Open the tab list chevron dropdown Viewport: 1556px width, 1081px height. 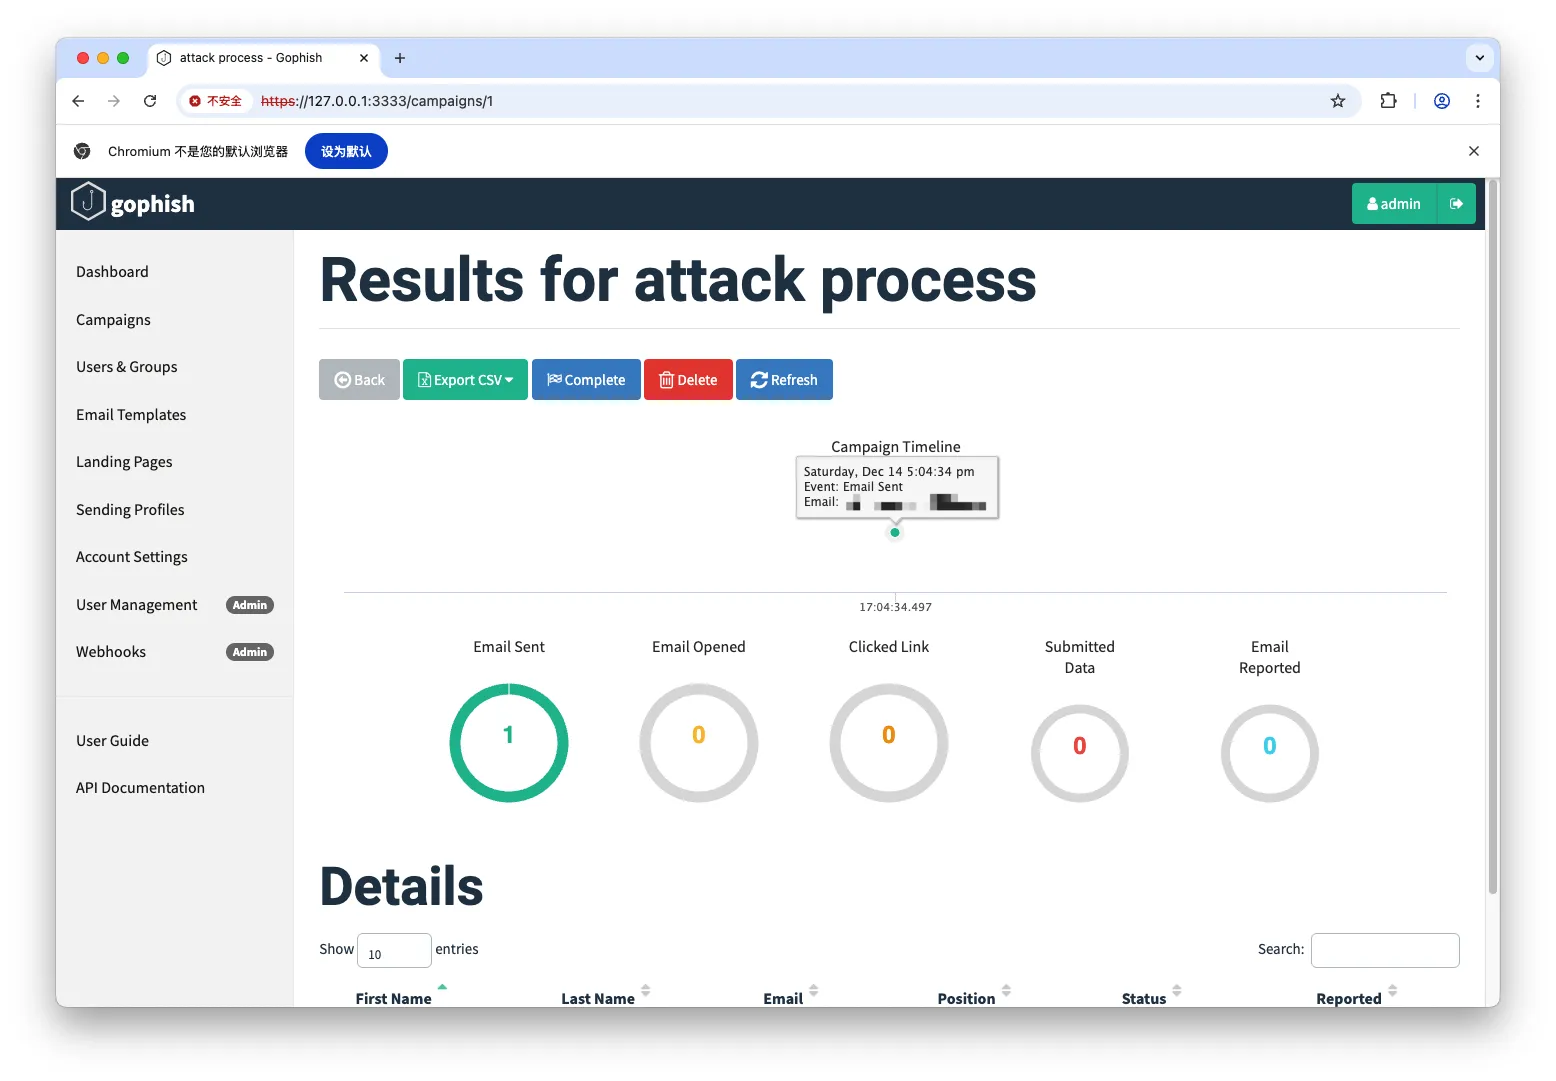(x=1479, y=58)
